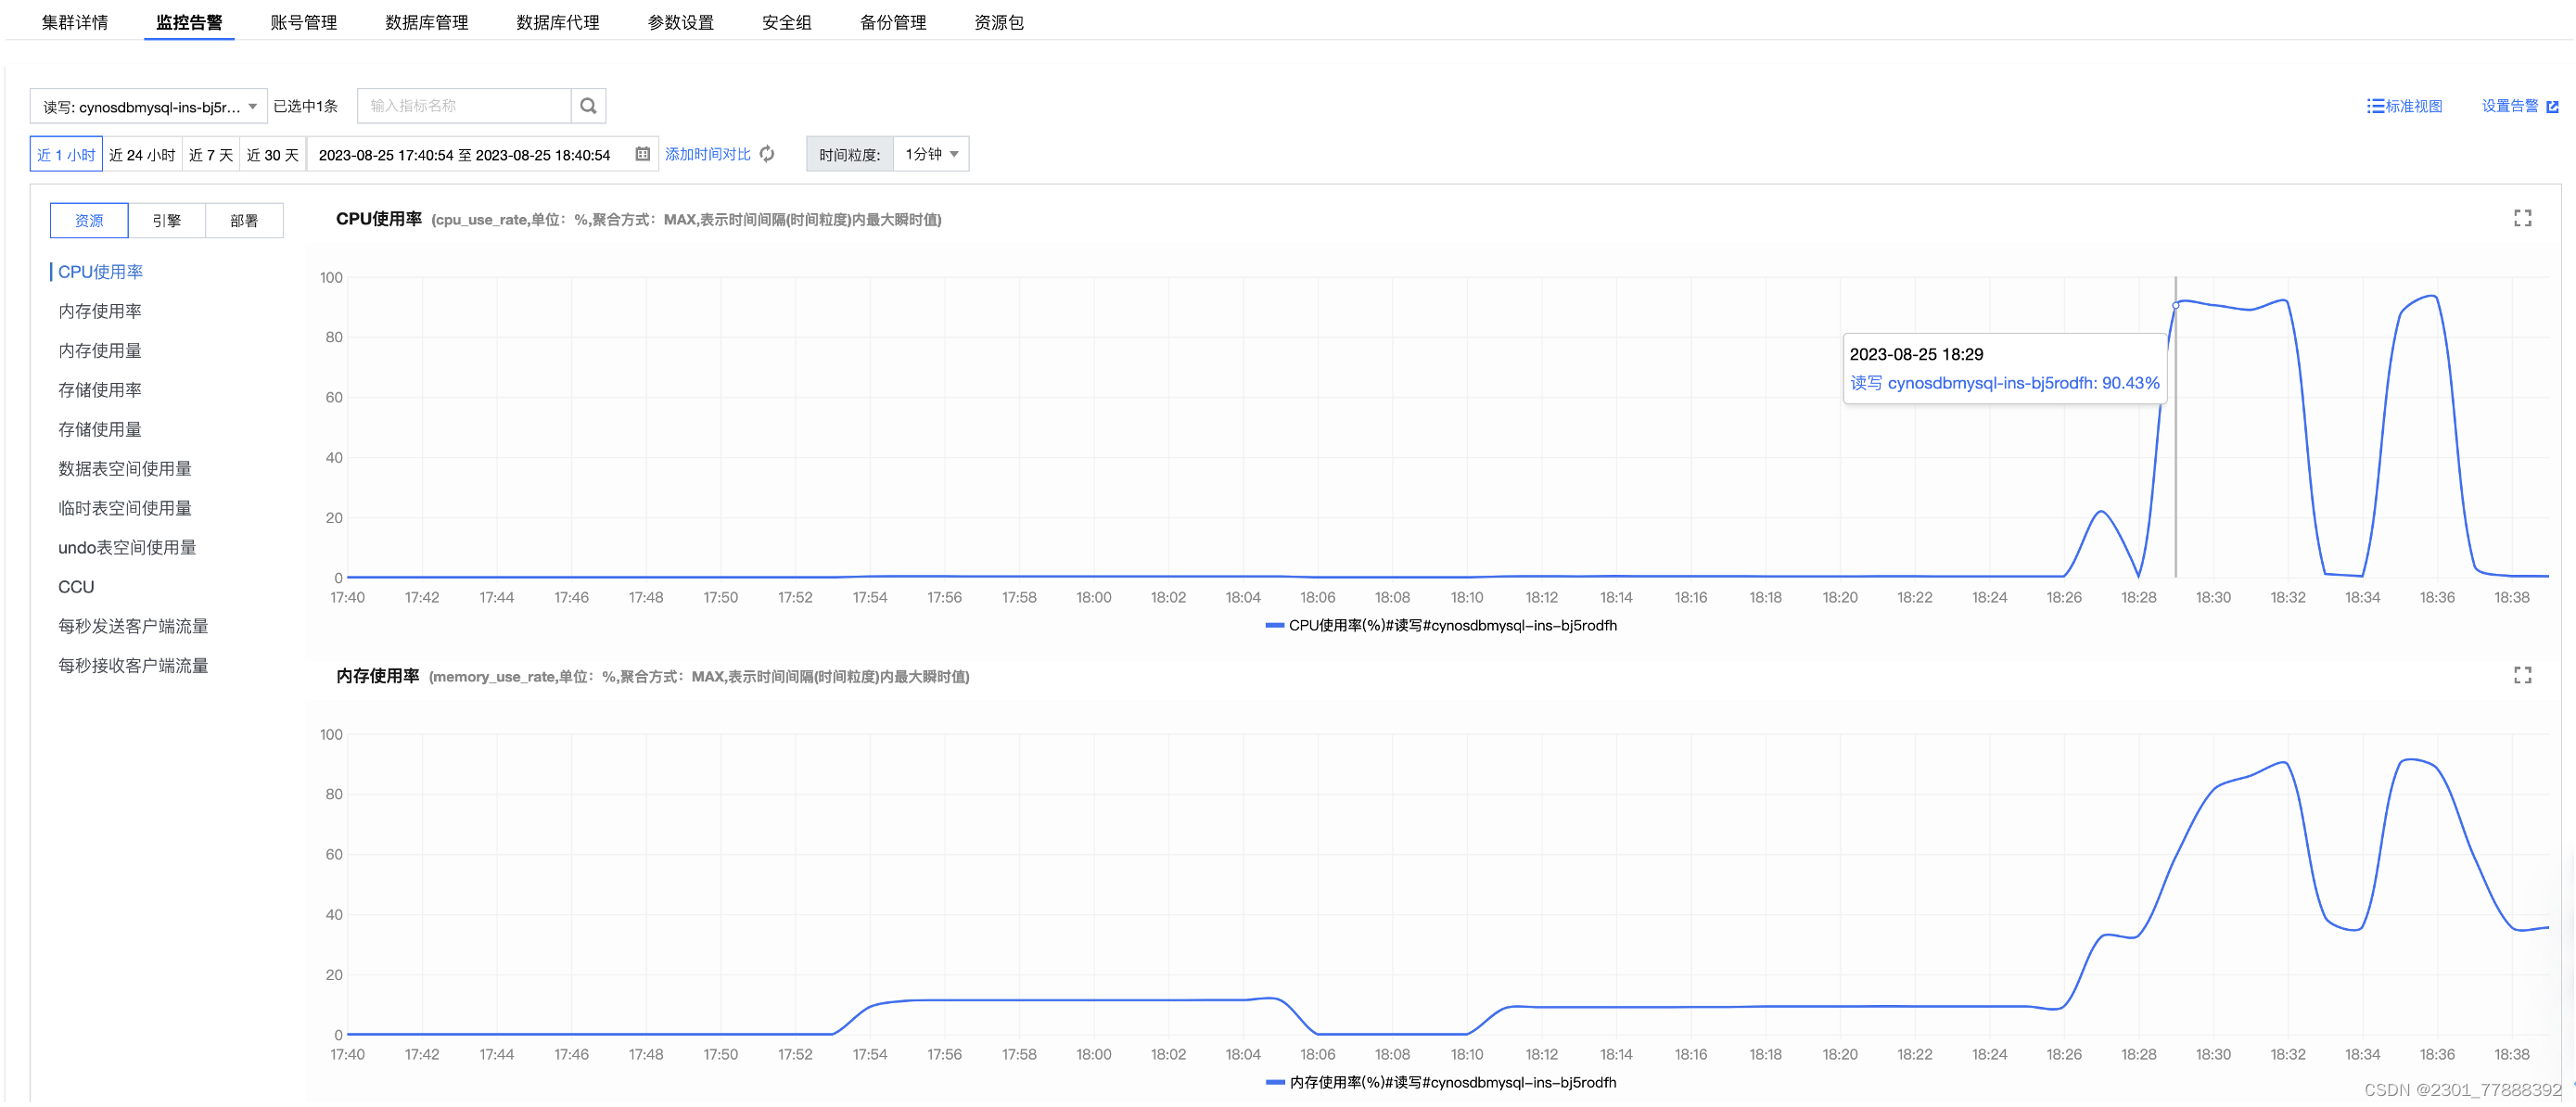
Task: Jump to 每秒发送客户端流量 in metric list
Action: 133,626
